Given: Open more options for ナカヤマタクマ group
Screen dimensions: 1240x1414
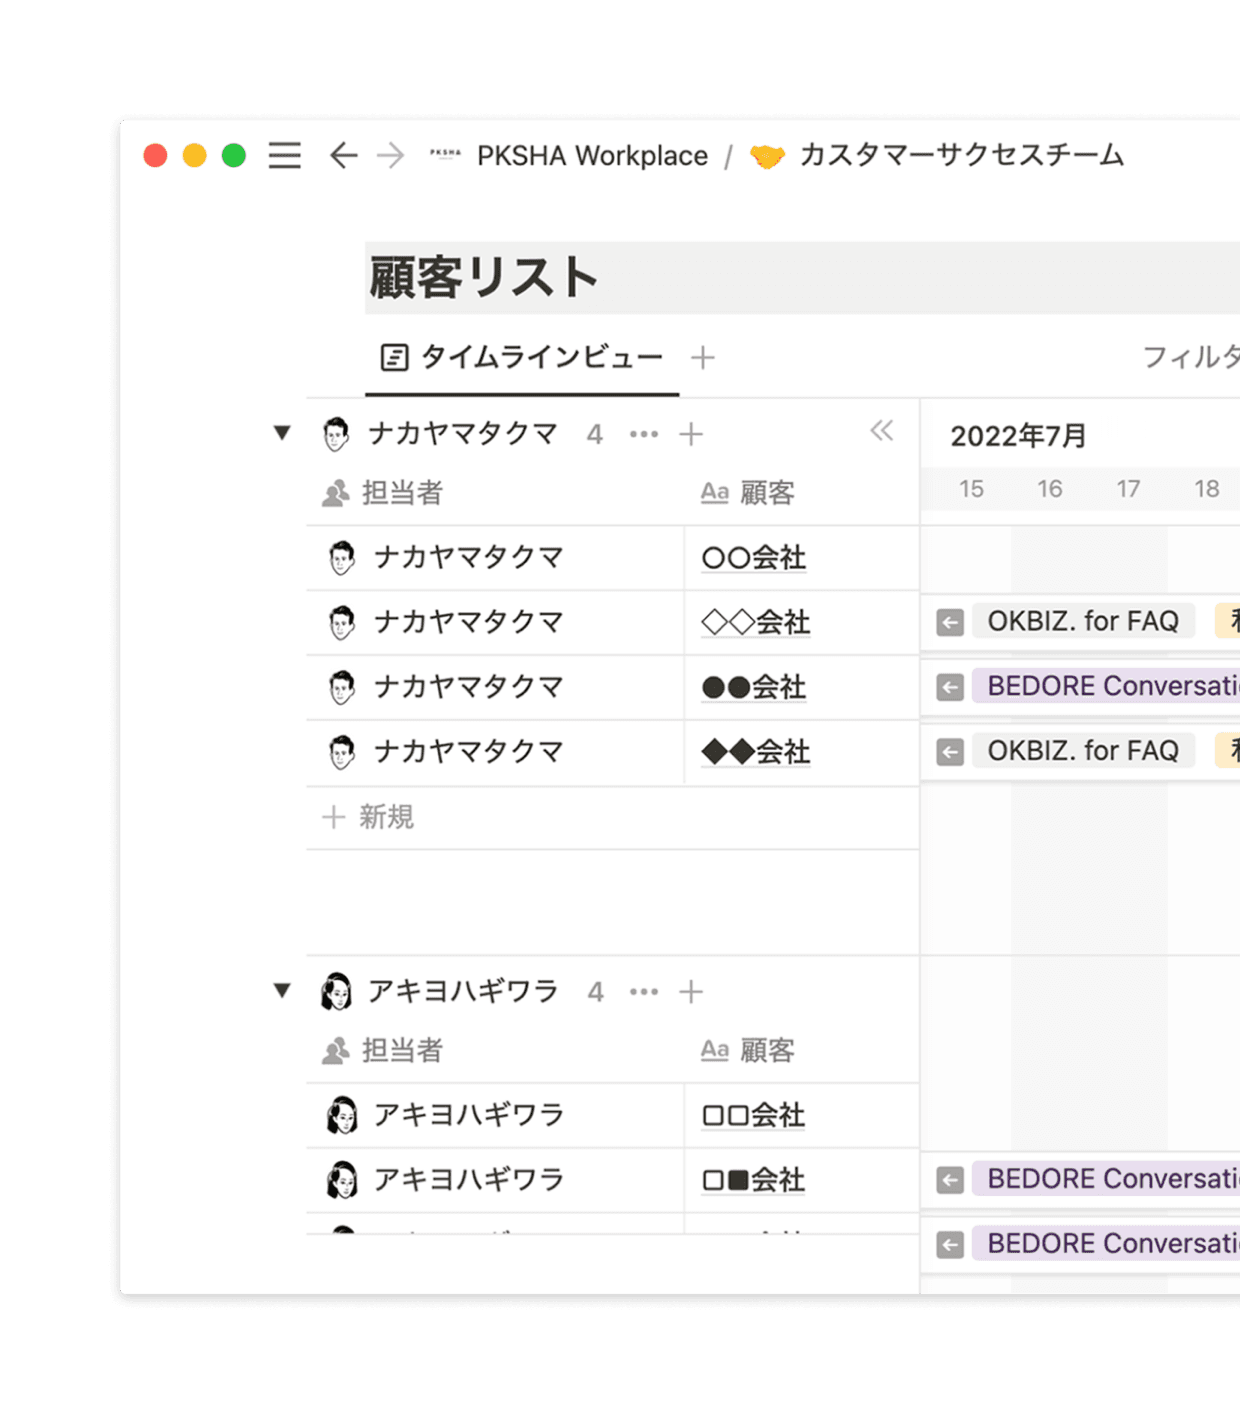Looking at the screenshot, I should click(x=644, y=434).
